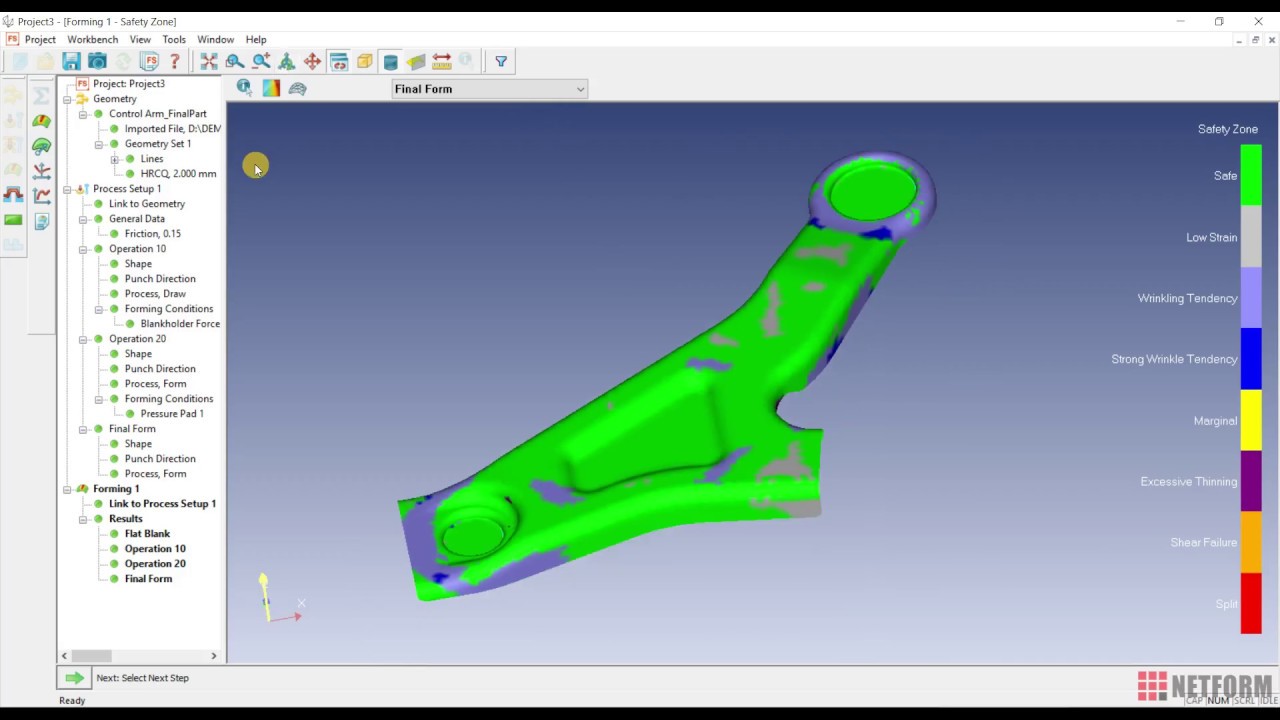
Task: Collapse the Geometry tree node
Action: [x=67, y=99]
